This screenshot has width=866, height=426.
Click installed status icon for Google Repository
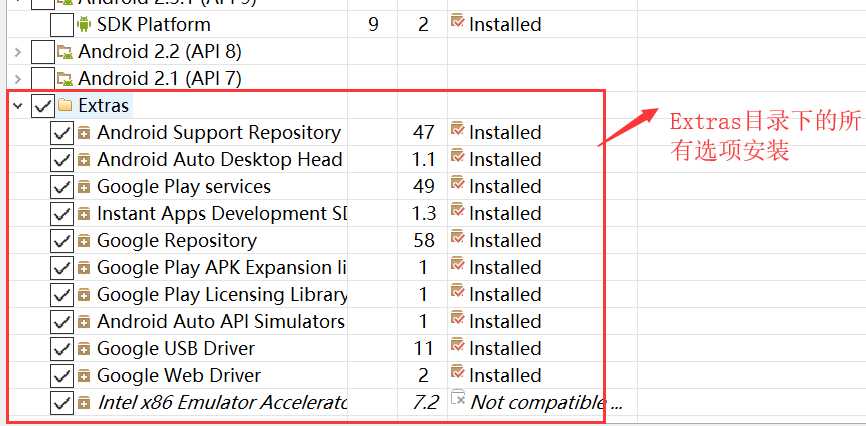point(457,238)
